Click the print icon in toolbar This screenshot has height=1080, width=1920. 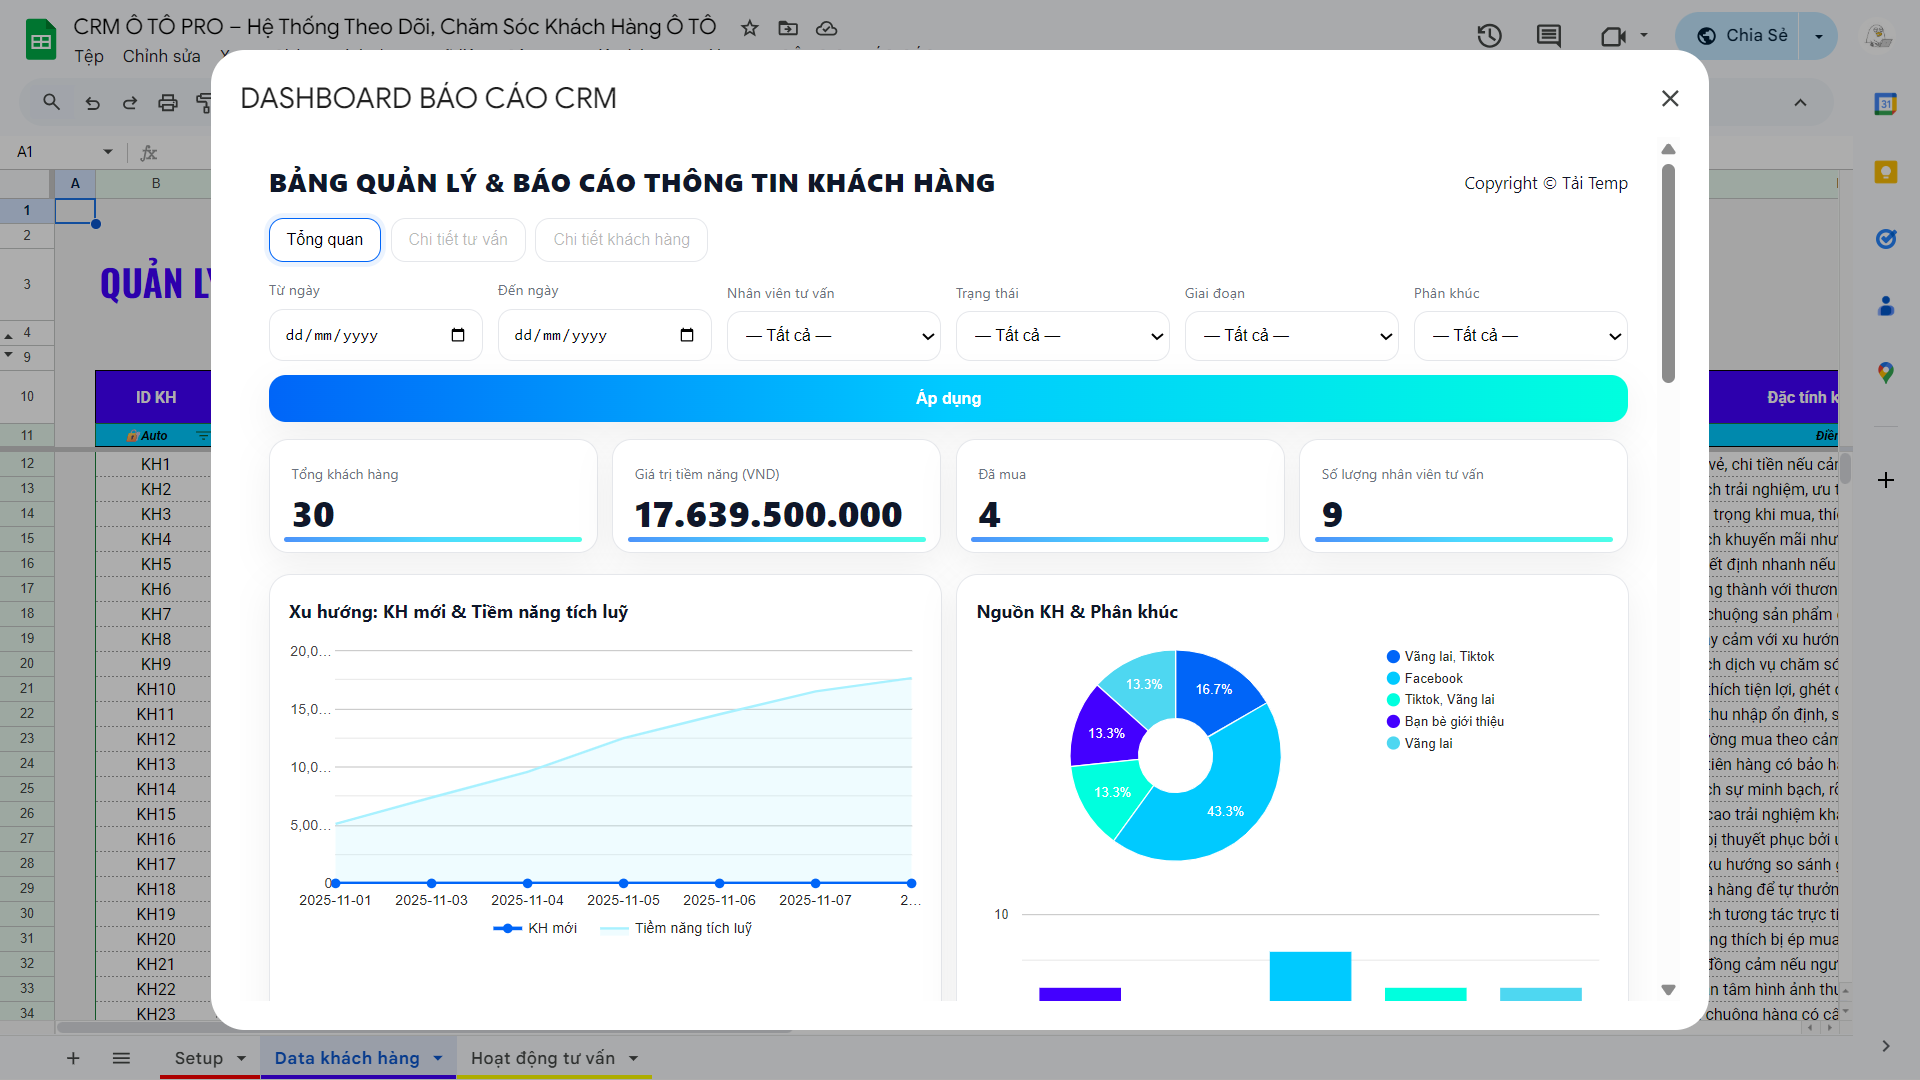168,102
